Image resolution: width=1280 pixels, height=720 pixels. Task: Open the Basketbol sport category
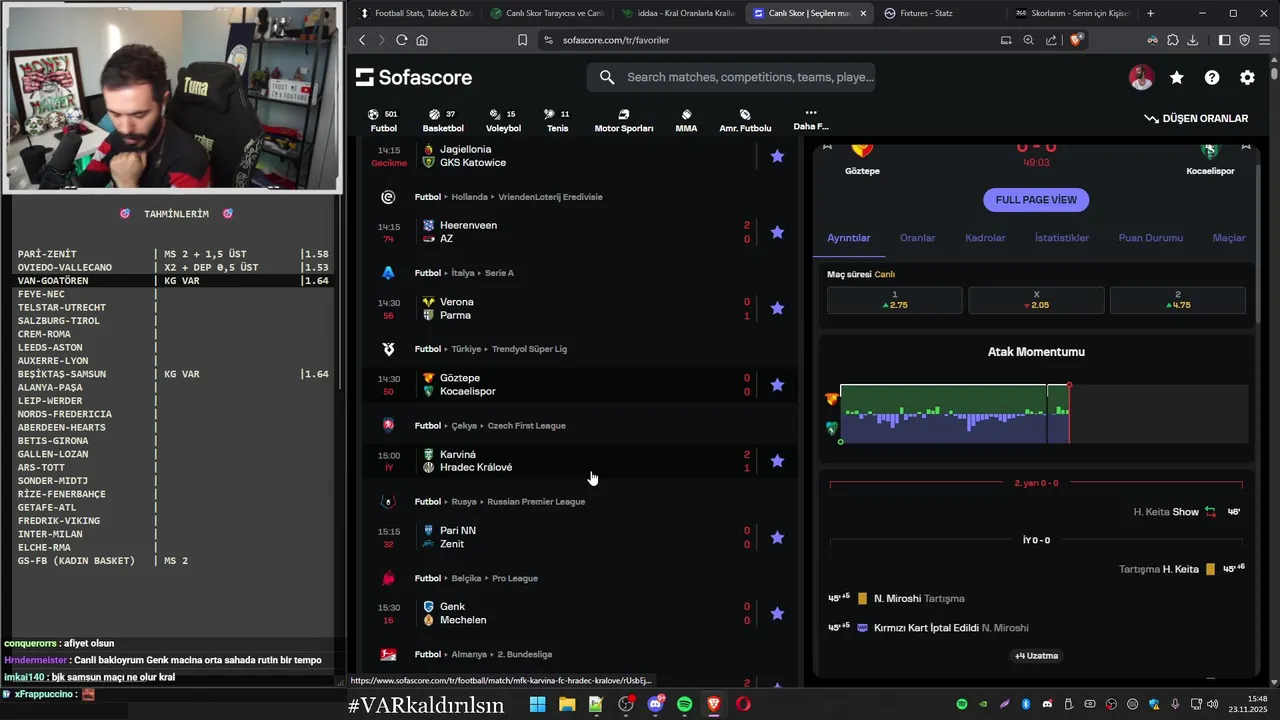click(443, 120)
